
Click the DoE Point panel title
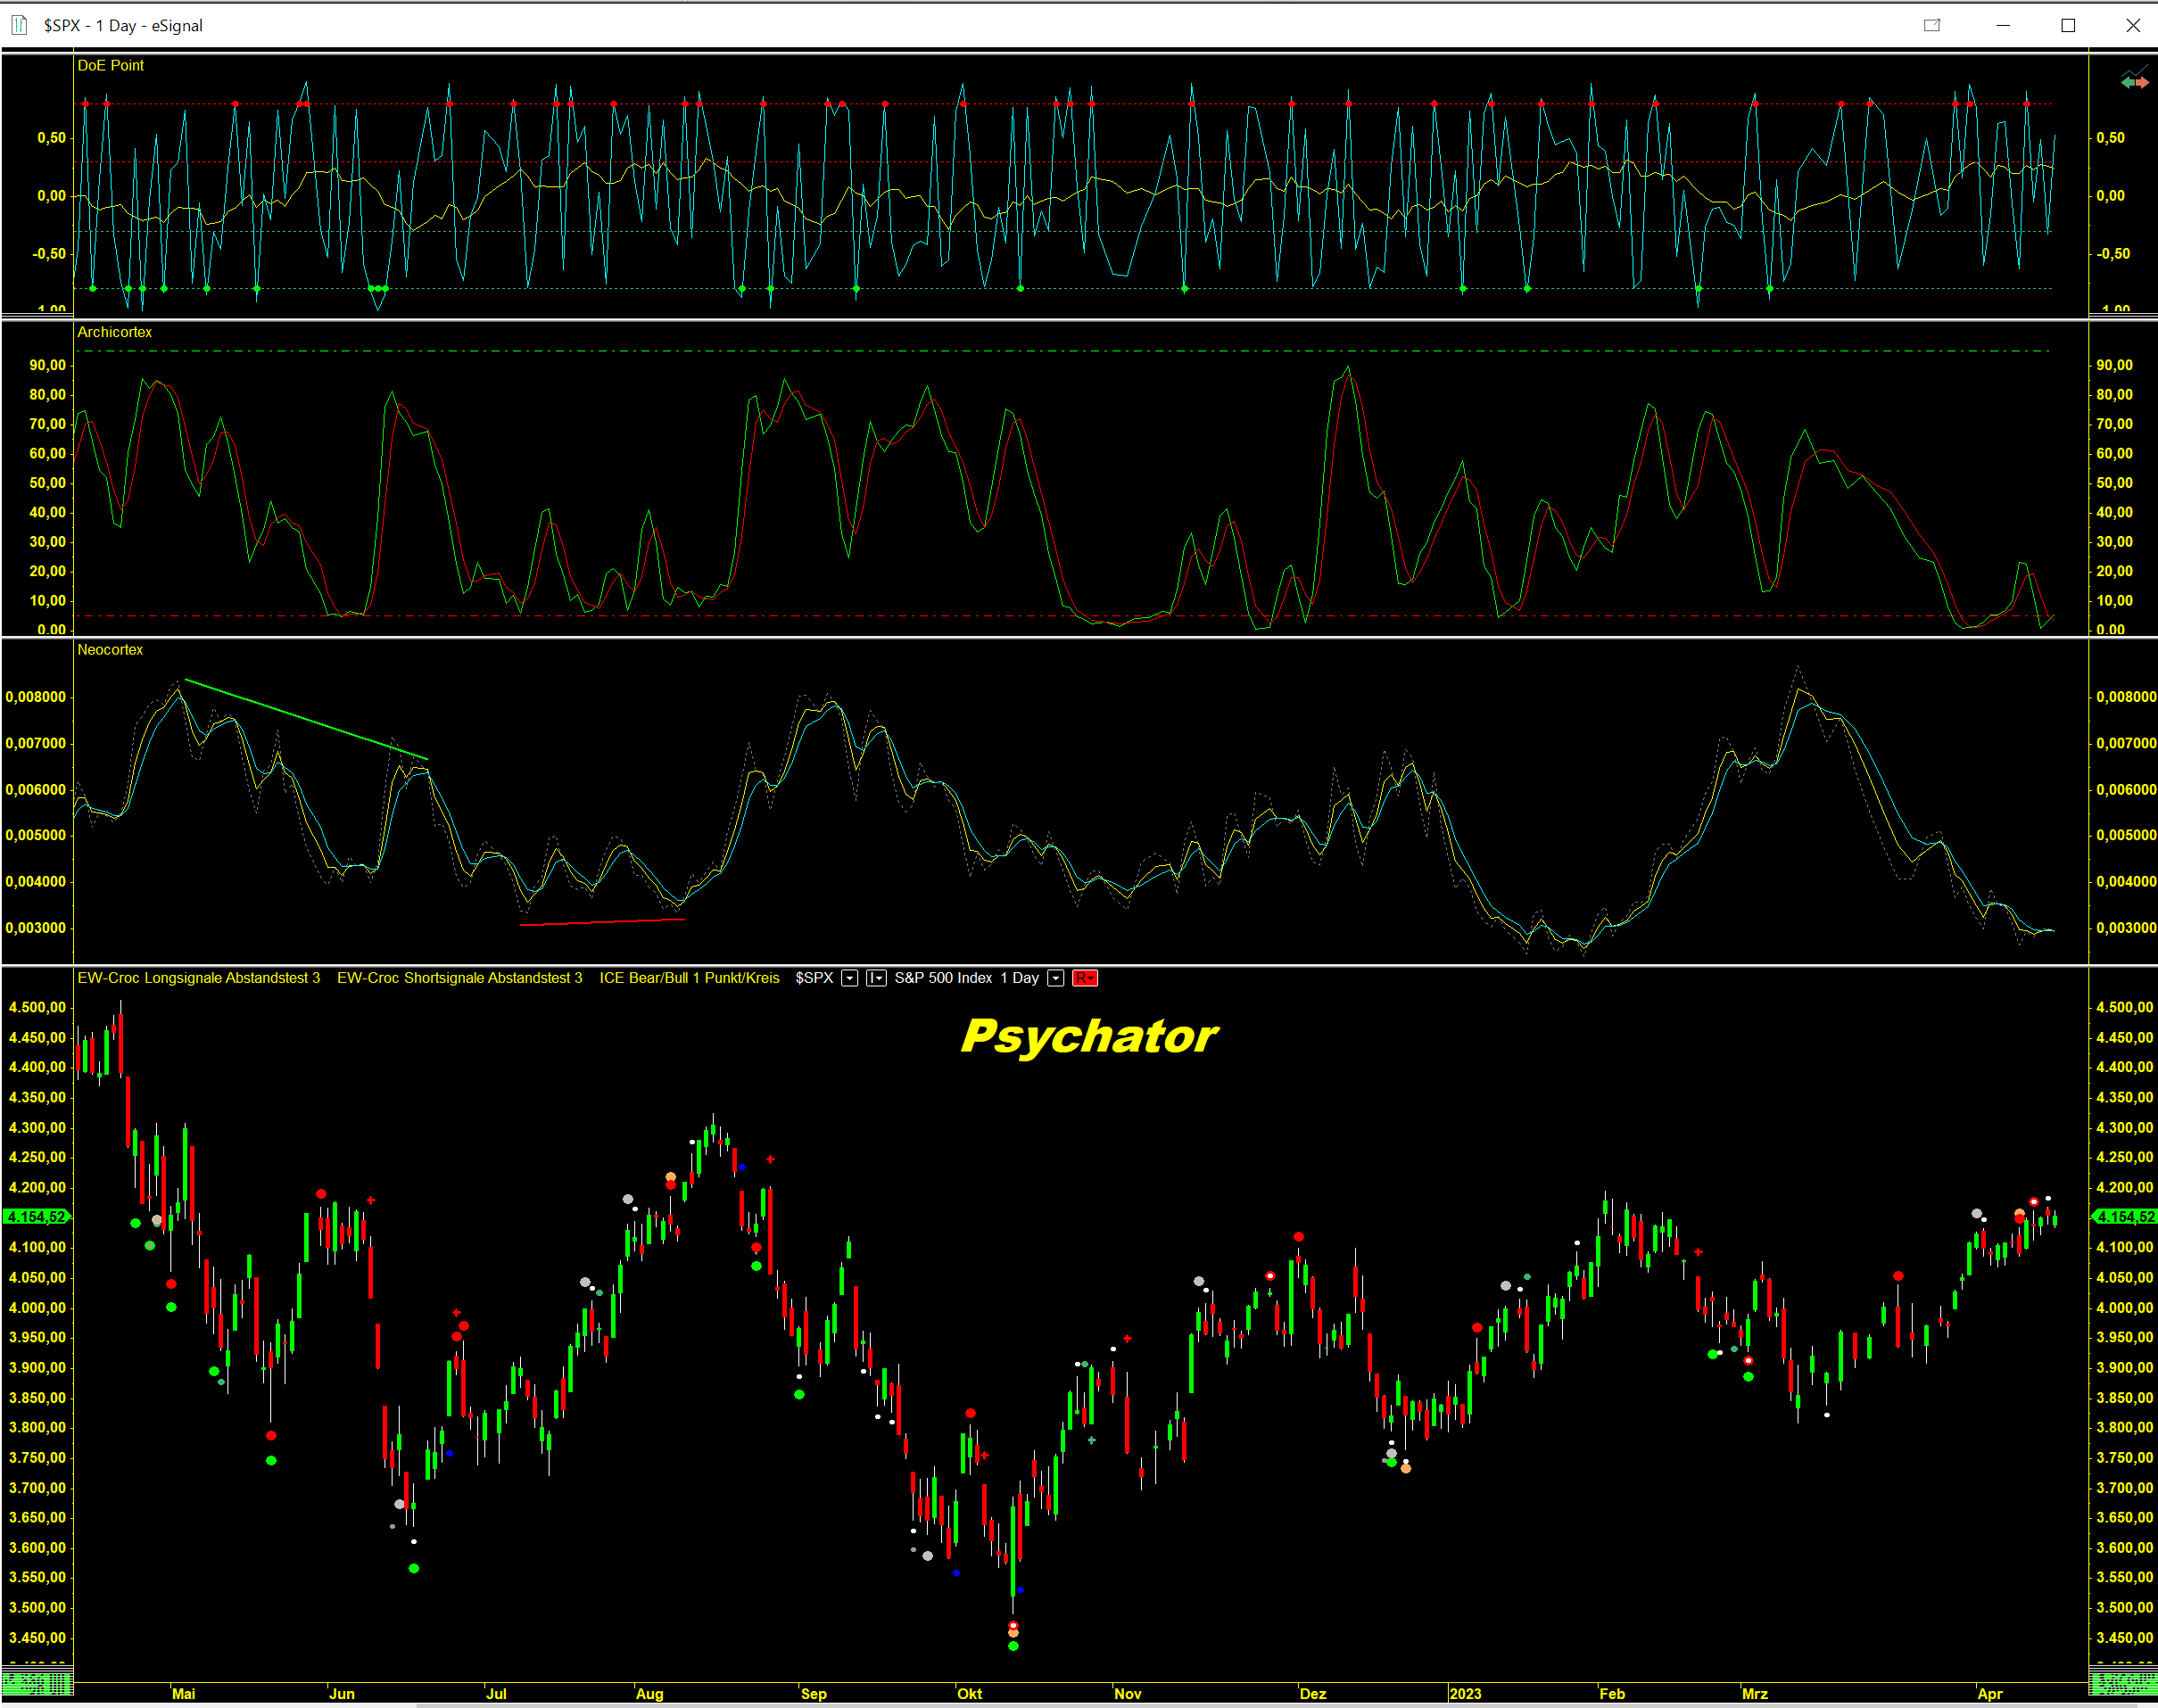(x=110, y=65)
